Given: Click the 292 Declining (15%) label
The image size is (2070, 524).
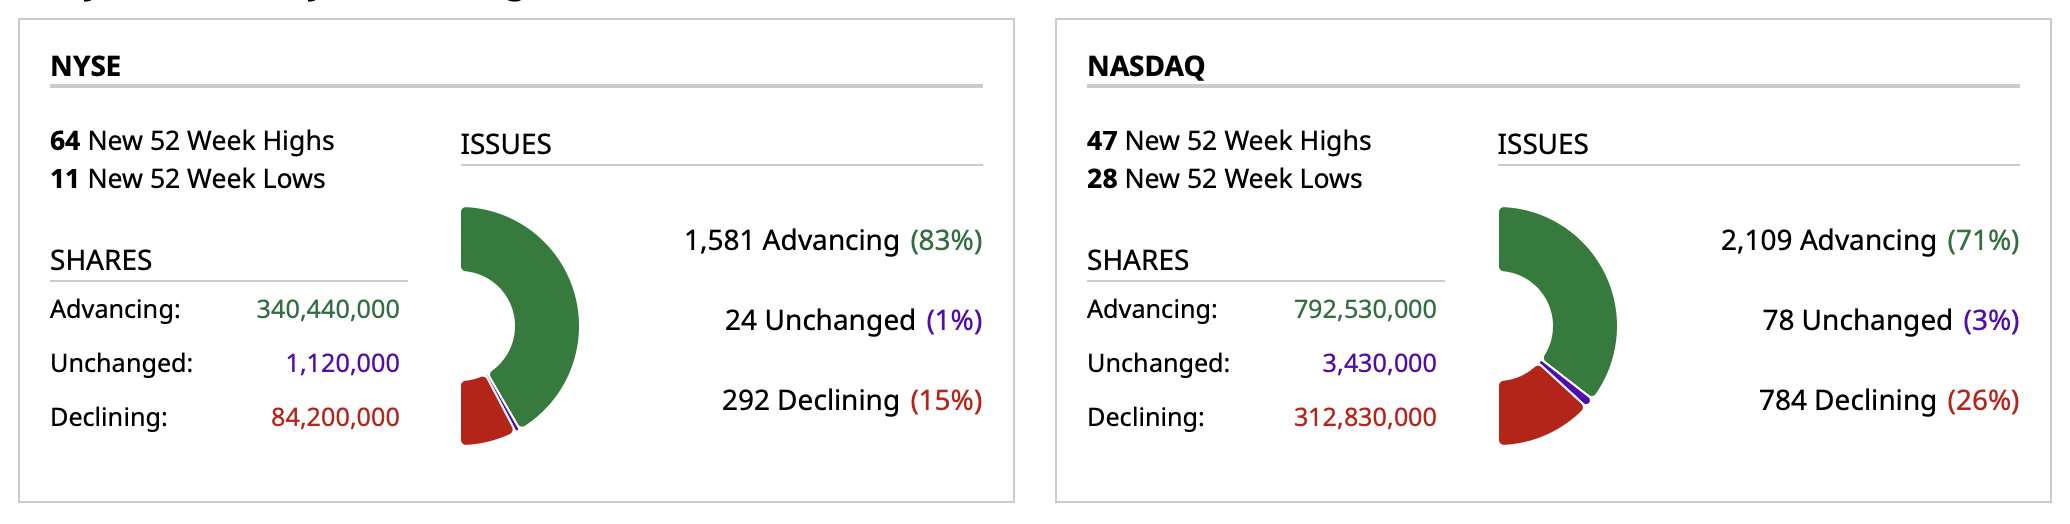Looking at the screenshot, I should coord(852,400).
